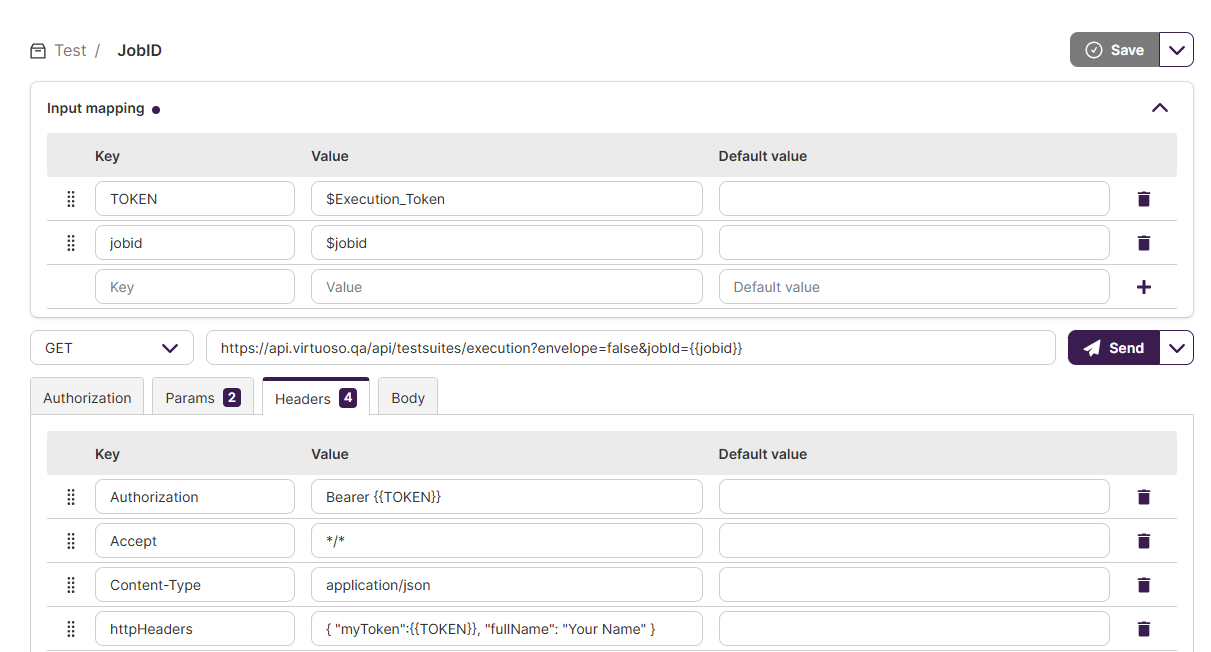1211x652 pixels.
Task: Click drag handle beside Authorization header
Action: coord(71,497)
